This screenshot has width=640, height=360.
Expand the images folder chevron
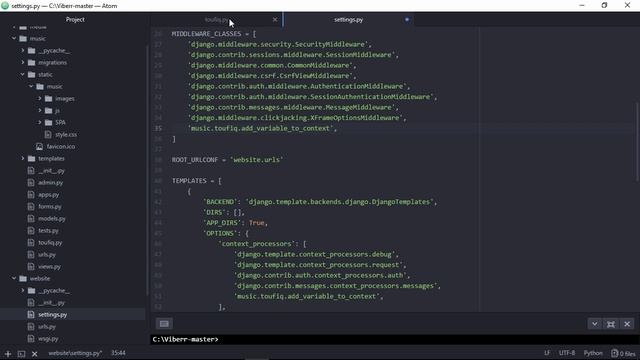(40, 98)
